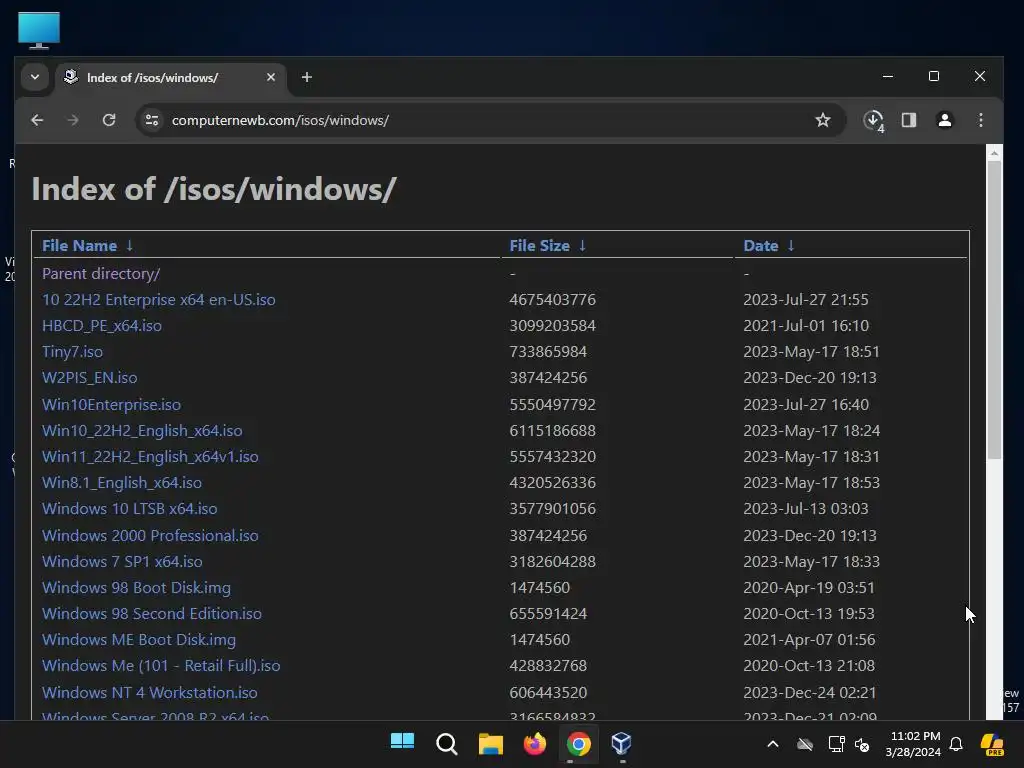This screenshot has height=768, width=1024.
Task: Expand the tab search dropdown
Action: [x=35, y=77]
